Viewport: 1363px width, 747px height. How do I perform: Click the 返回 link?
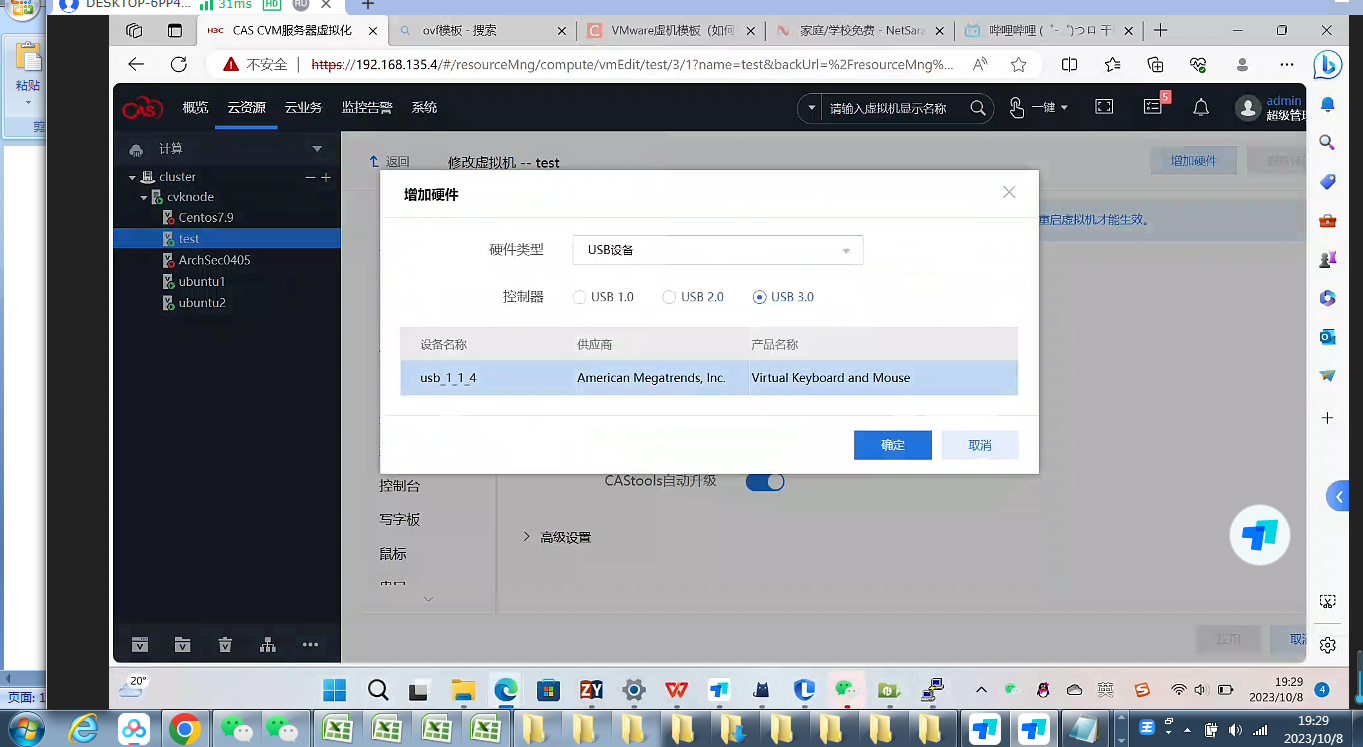point(390,162)
